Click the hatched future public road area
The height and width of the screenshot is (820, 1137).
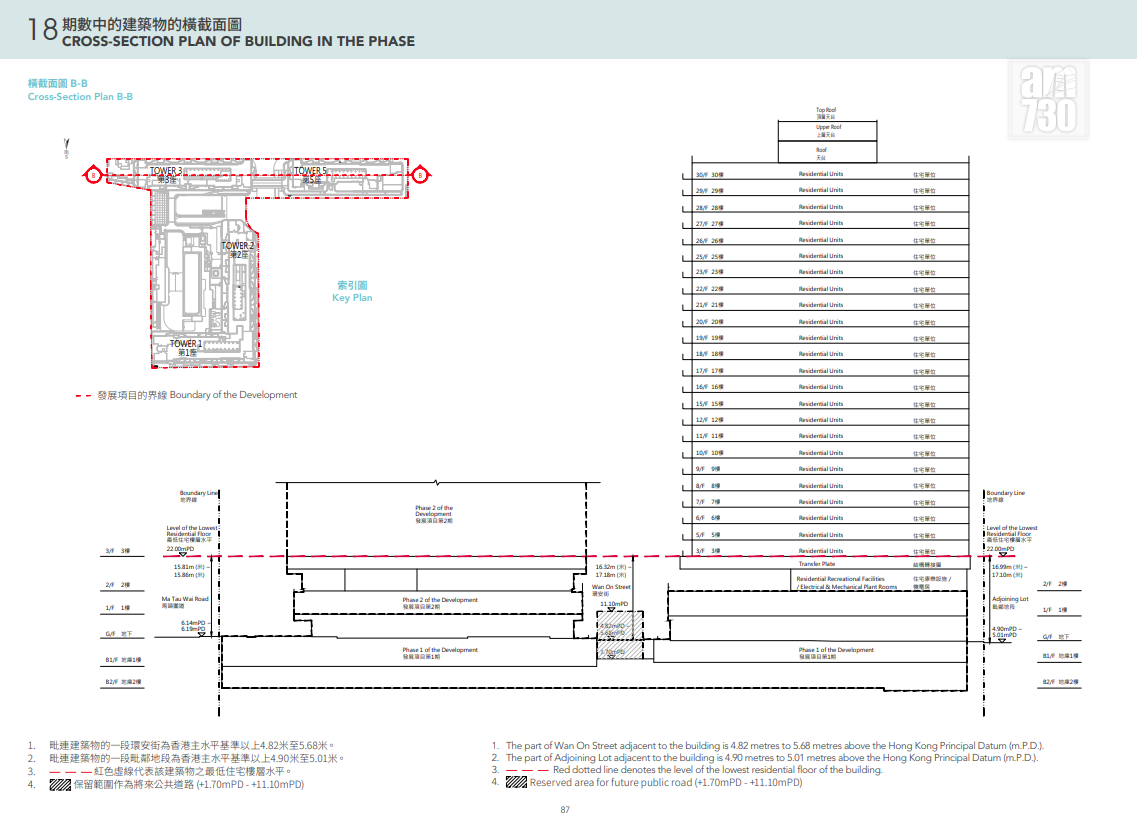coord(620,634)
